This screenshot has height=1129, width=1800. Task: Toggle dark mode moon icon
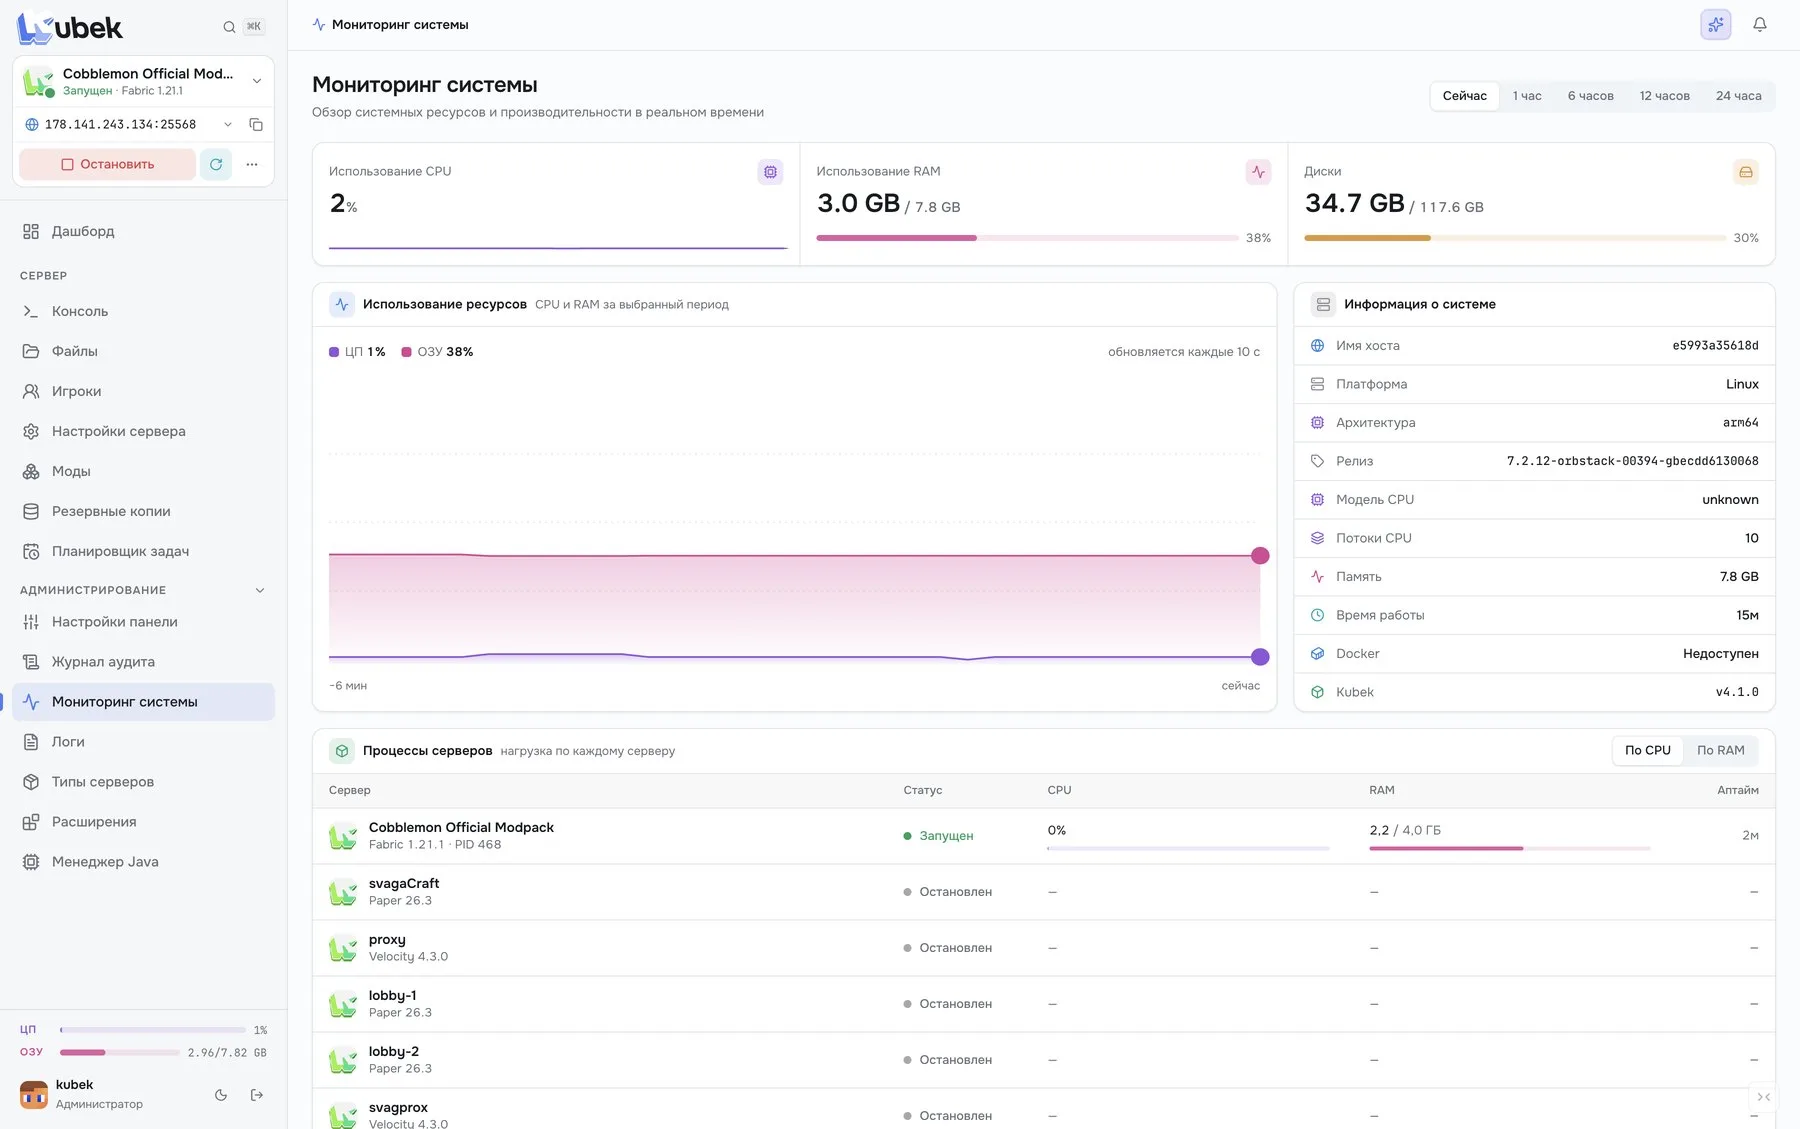point(221,1095)
